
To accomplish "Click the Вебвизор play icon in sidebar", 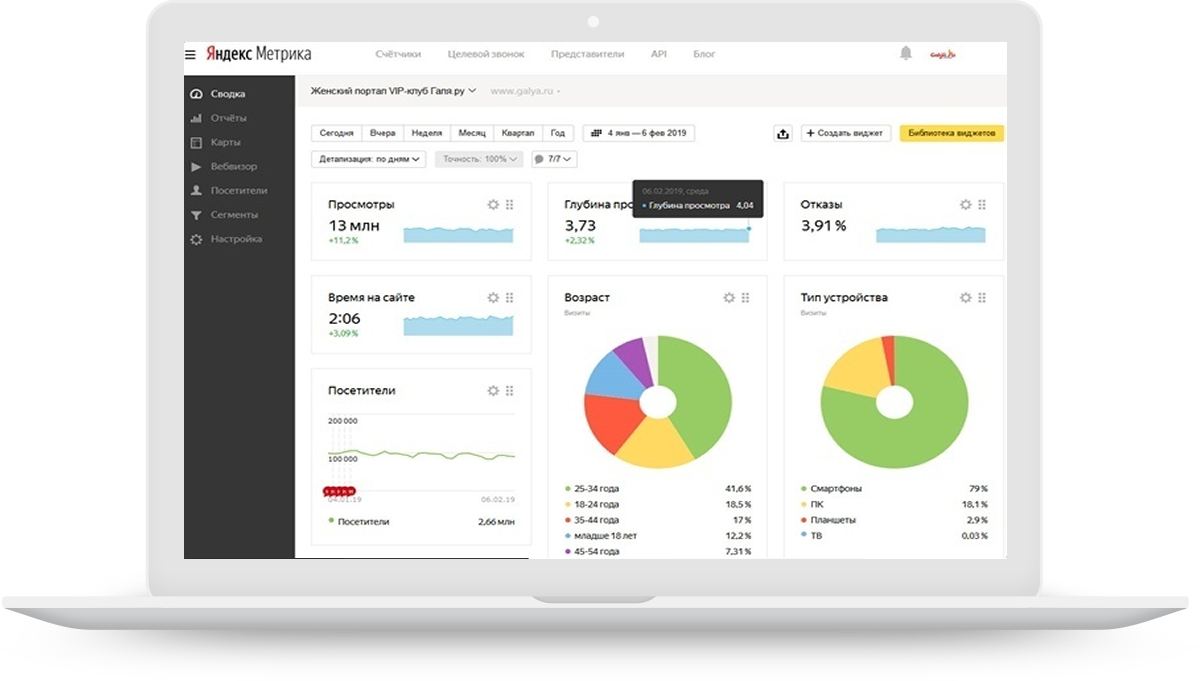I will tap(196, 166).
